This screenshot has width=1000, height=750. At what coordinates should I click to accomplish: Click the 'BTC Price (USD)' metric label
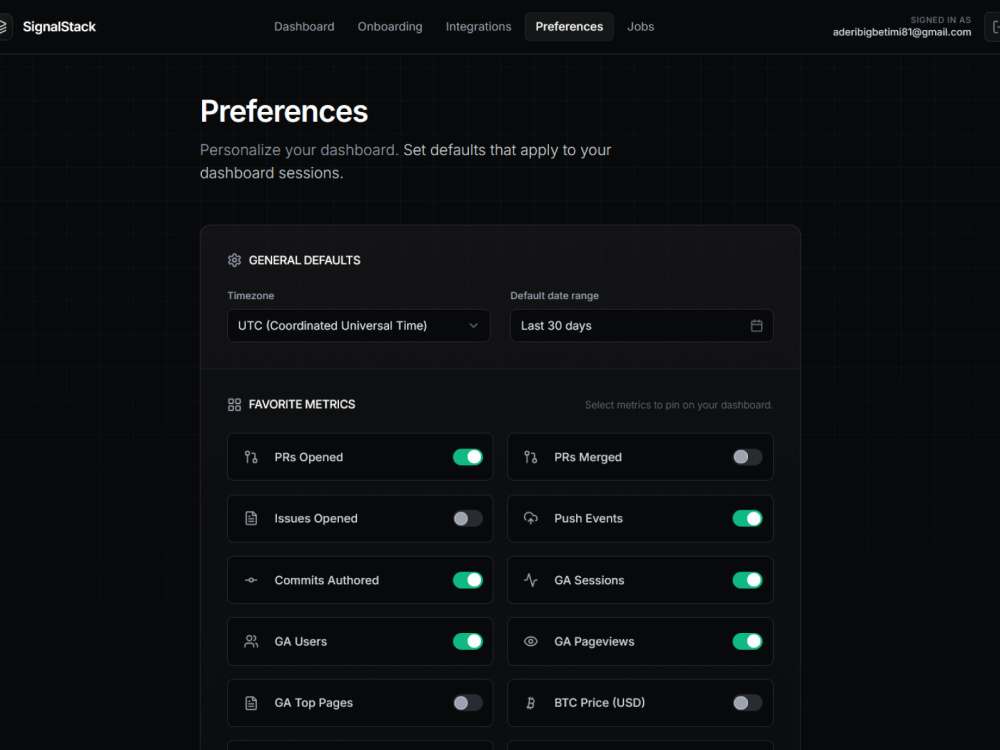click(599, 703)
